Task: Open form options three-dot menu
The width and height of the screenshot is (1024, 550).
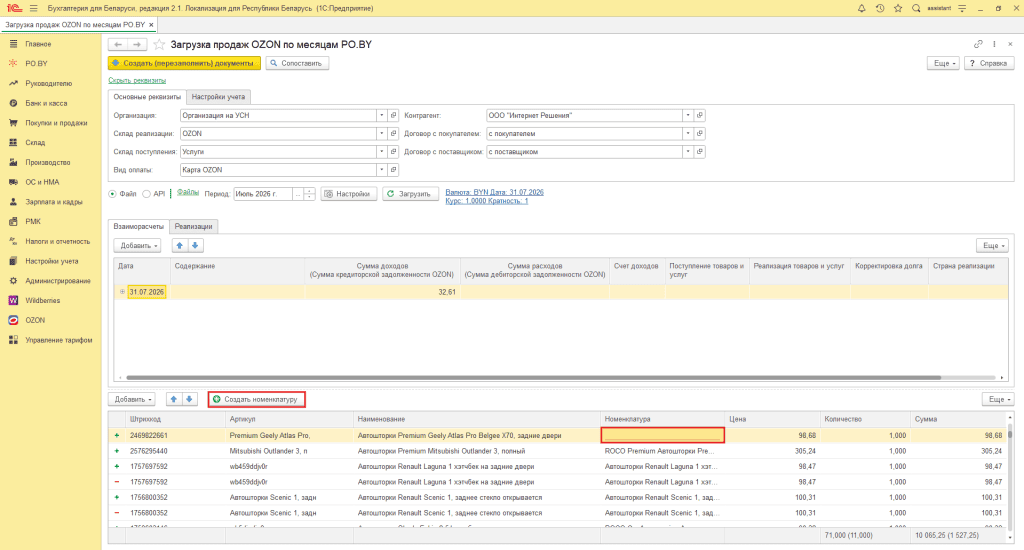Action: [994, 44]
